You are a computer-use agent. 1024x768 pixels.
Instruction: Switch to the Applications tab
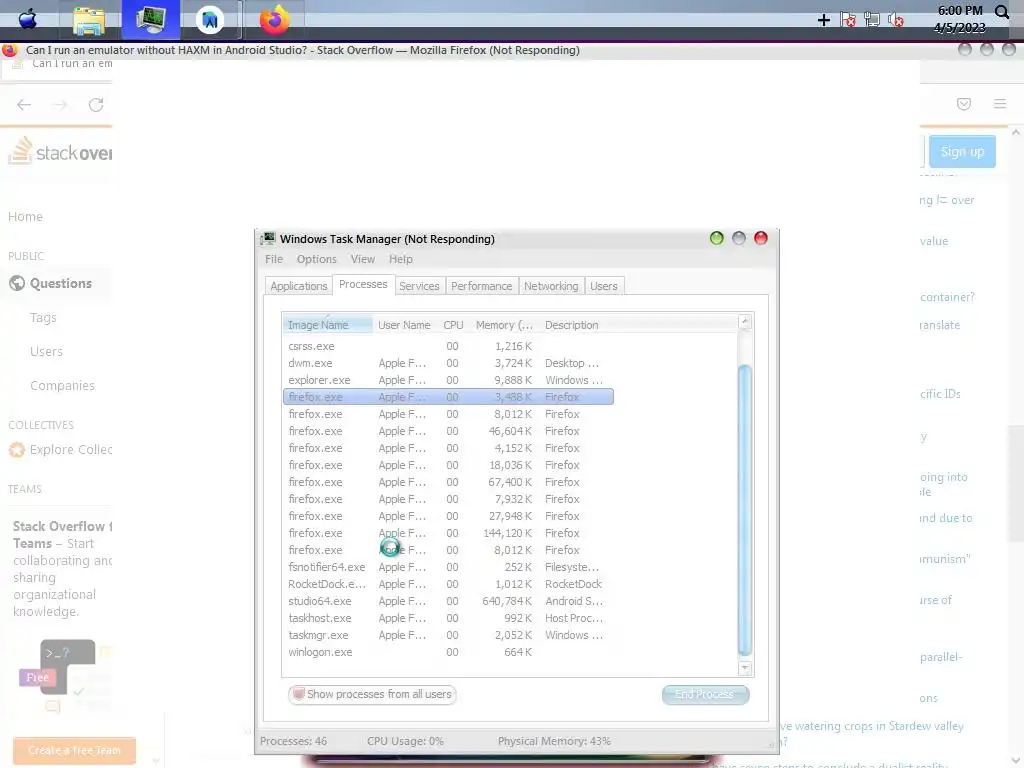click(x=298, y=286)
